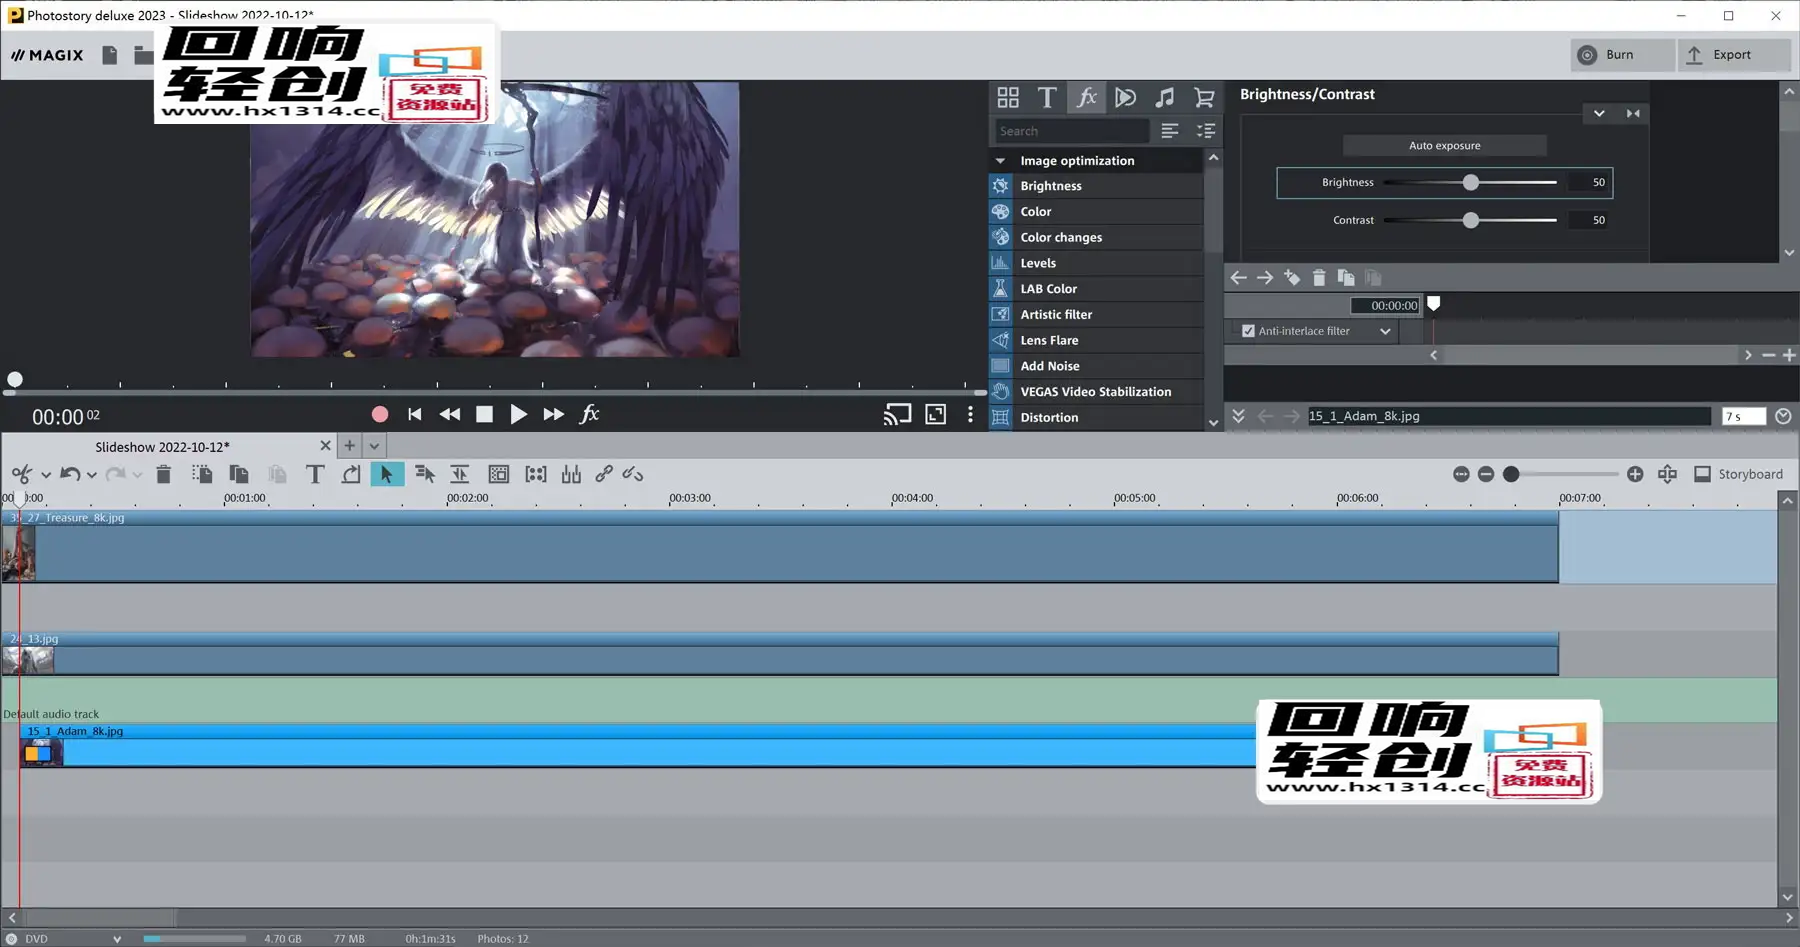Open the Audio music note tab

pyautogui.click(x=1164, y=97)
